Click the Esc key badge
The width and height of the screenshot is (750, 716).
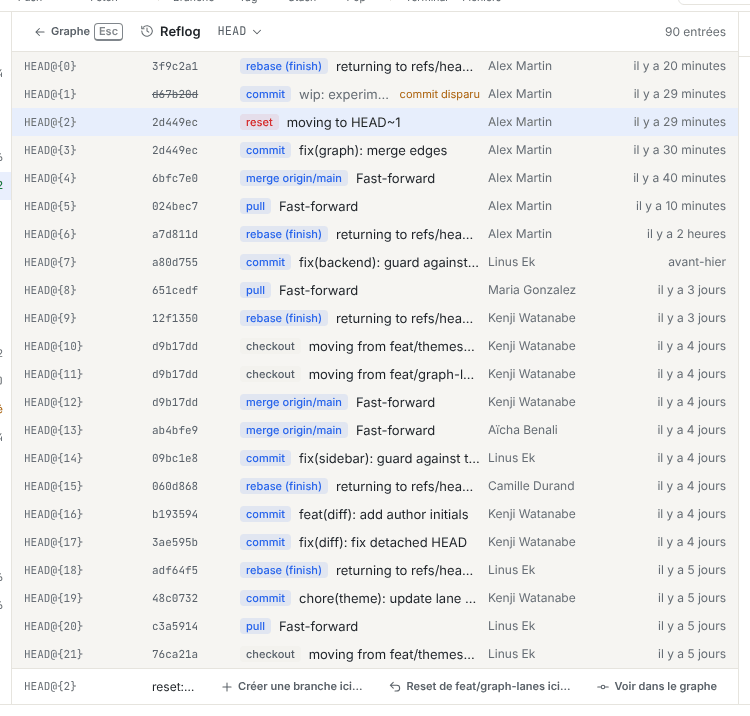[109, 32]
